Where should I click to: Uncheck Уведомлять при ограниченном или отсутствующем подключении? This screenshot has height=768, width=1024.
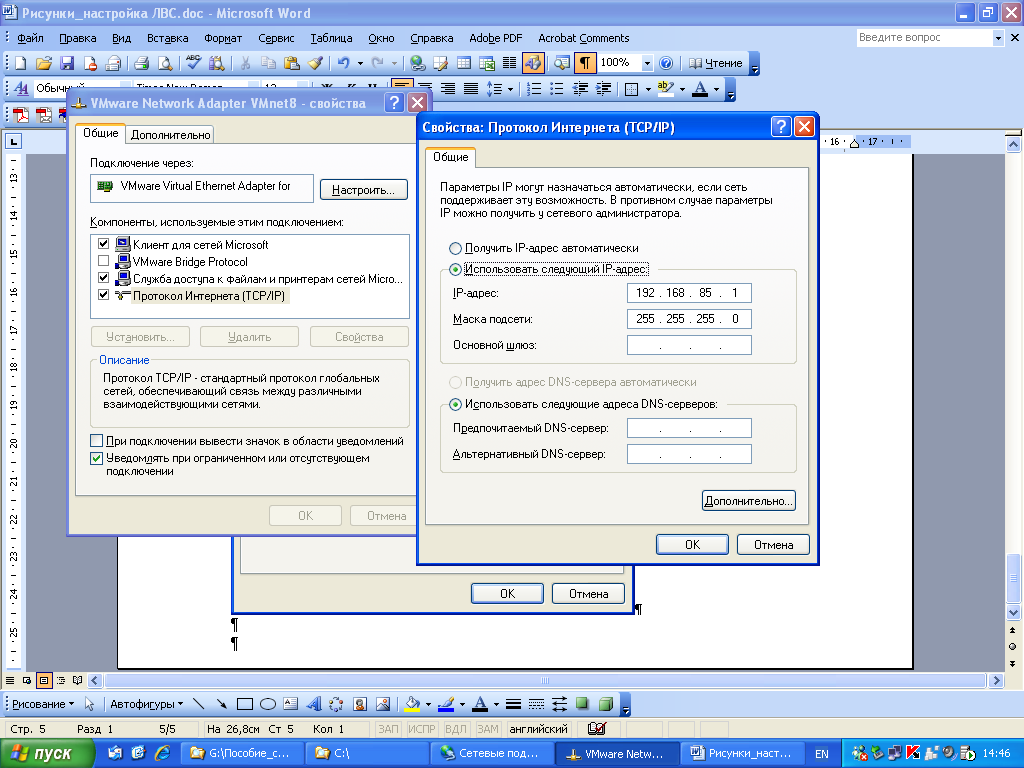(97, 458)
